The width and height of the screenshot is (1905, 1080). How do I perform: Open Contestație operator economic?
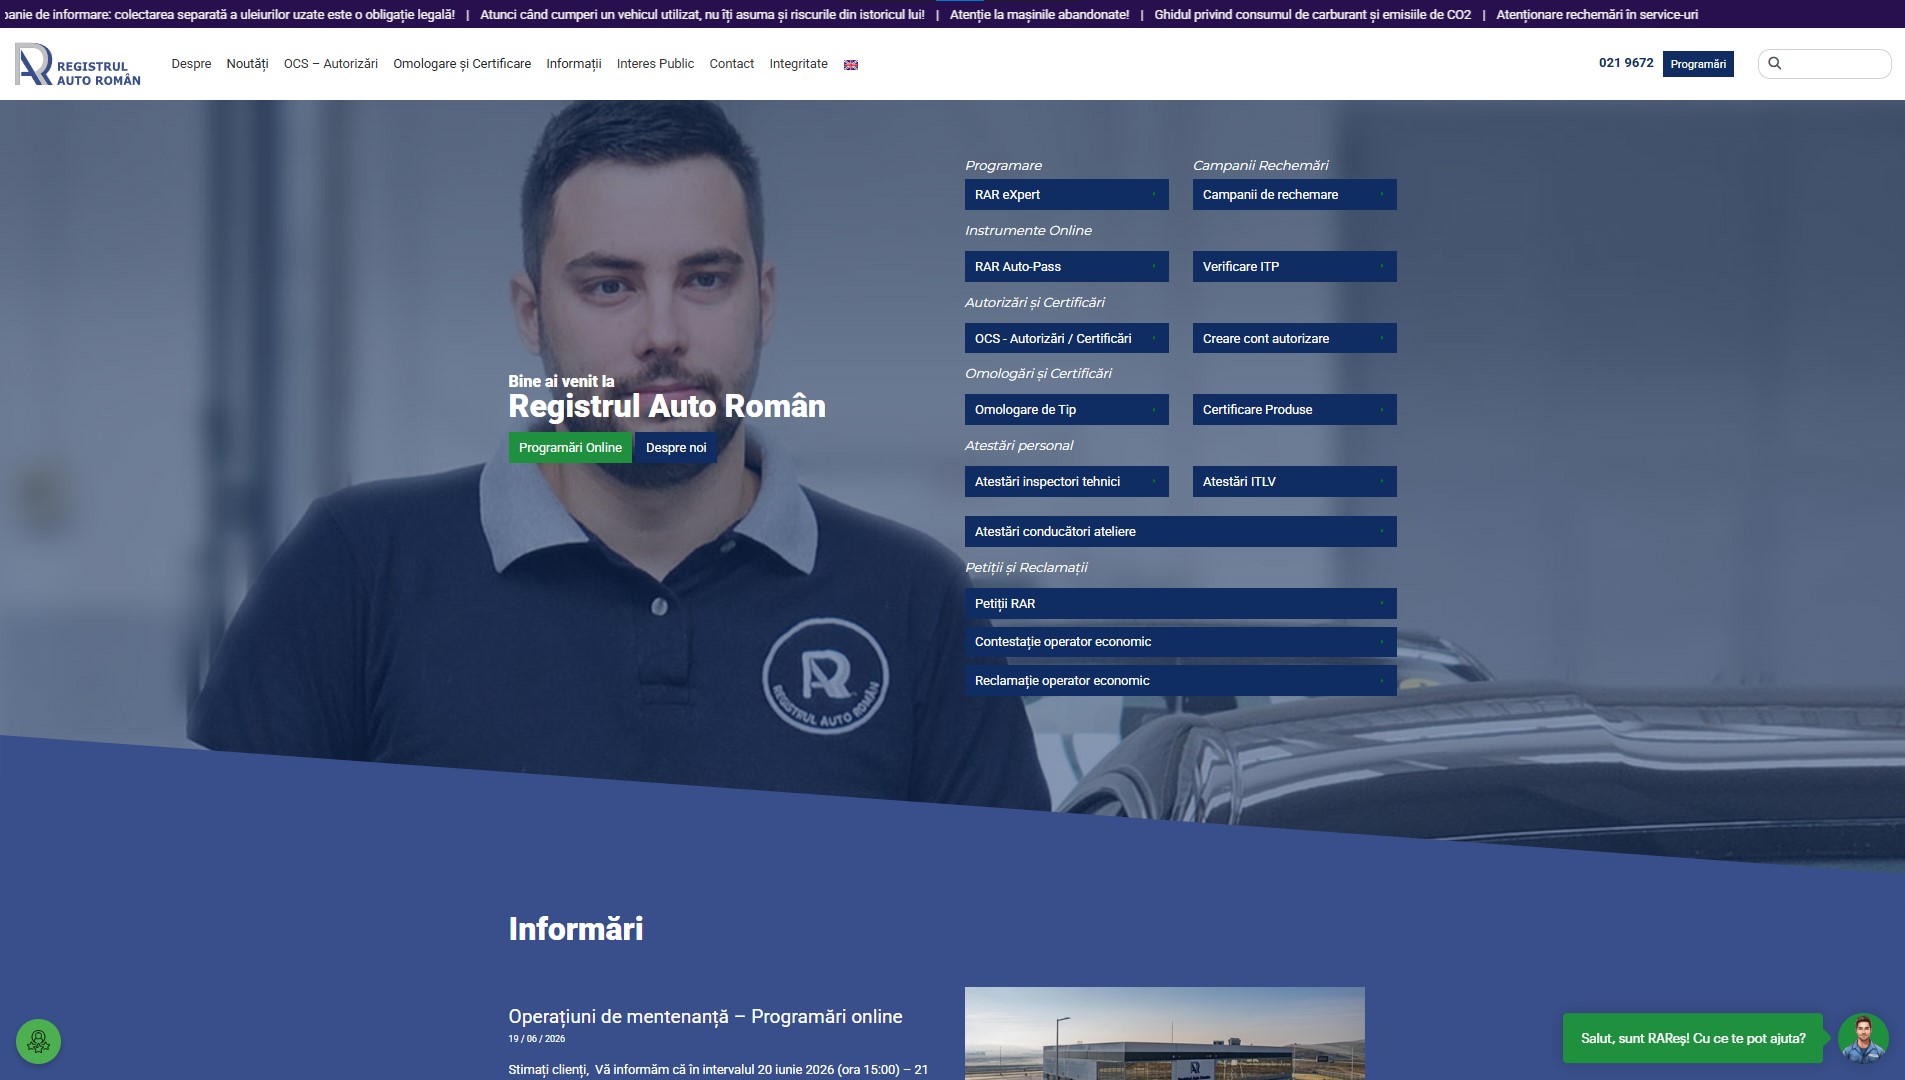tap(1180, 642)
